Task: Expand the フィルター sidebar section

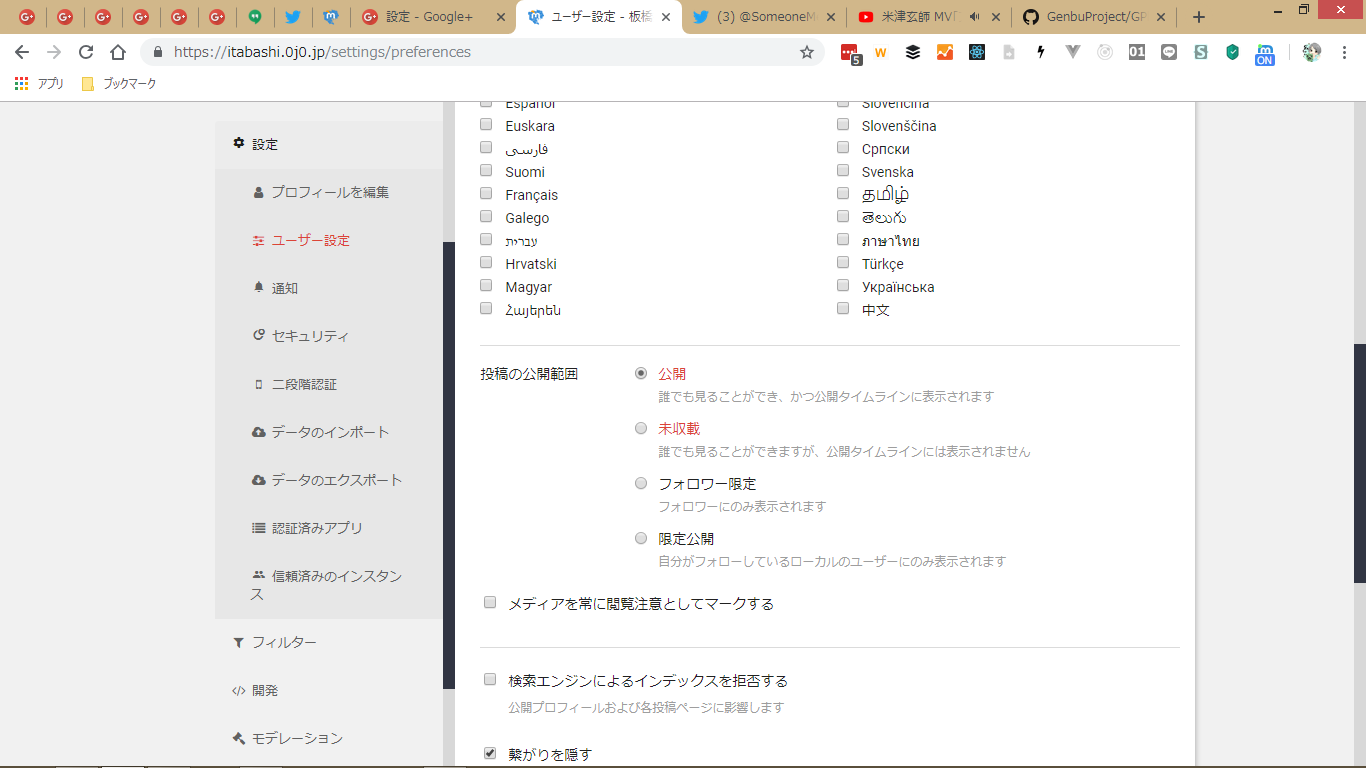Action: [284, 642]
